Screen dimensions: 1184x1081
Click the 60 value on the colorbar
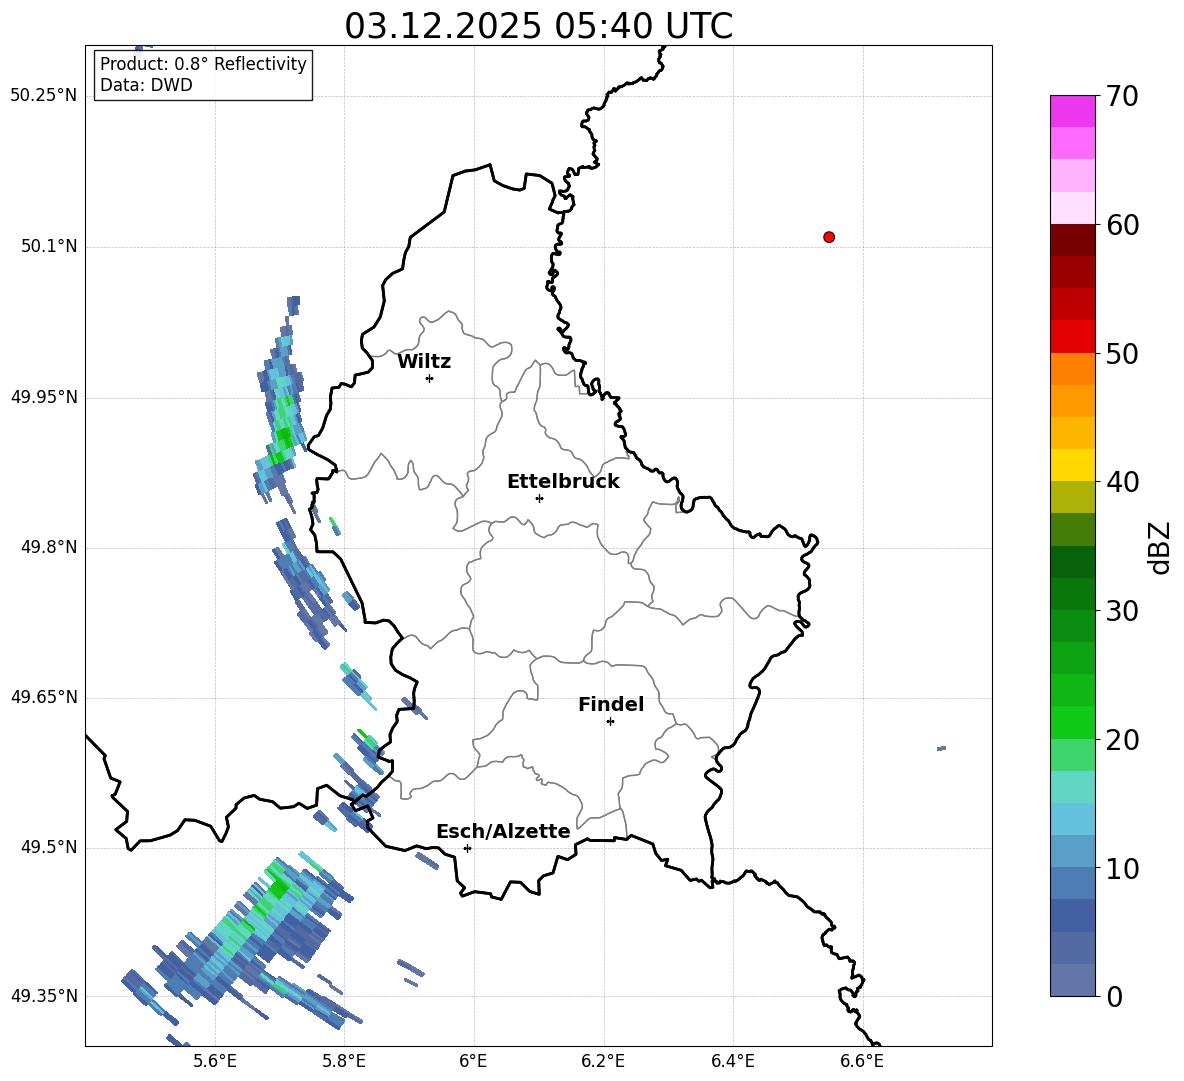click(1122, 225)
